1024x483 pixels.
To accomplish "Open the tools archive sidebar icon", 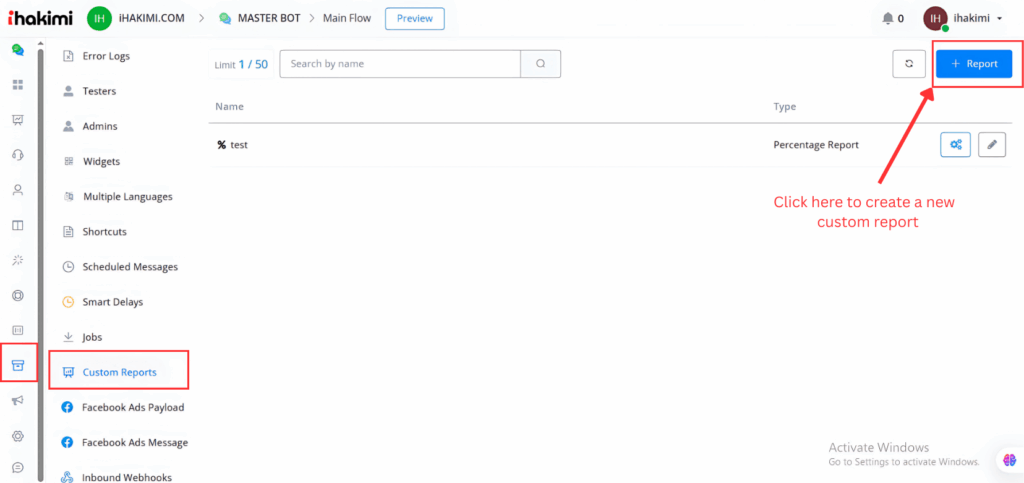I will tap(17, 365).
